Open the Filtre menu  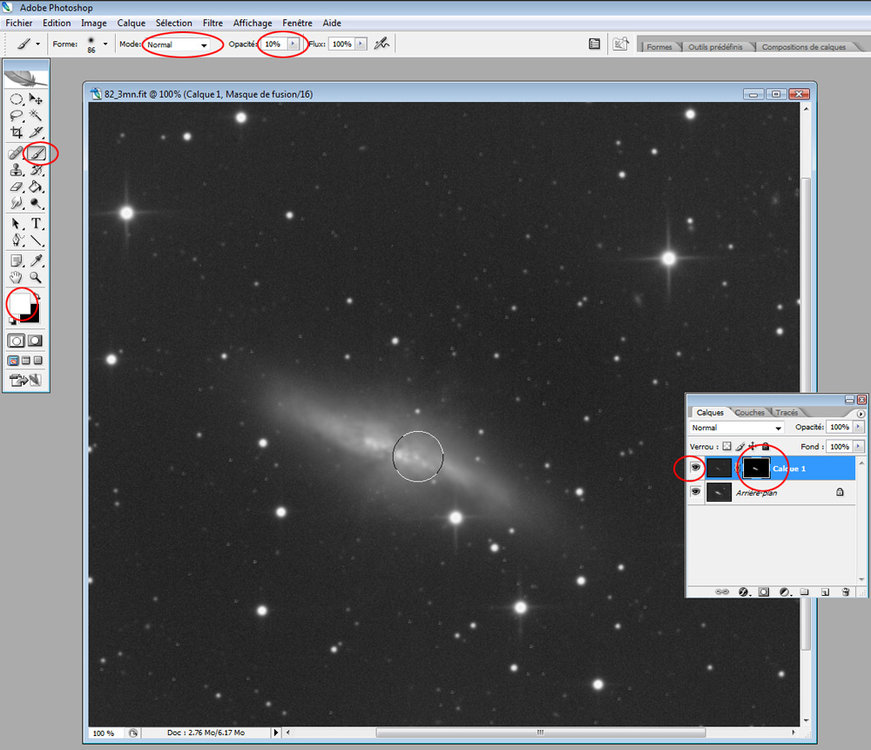[x=213, y=23]
